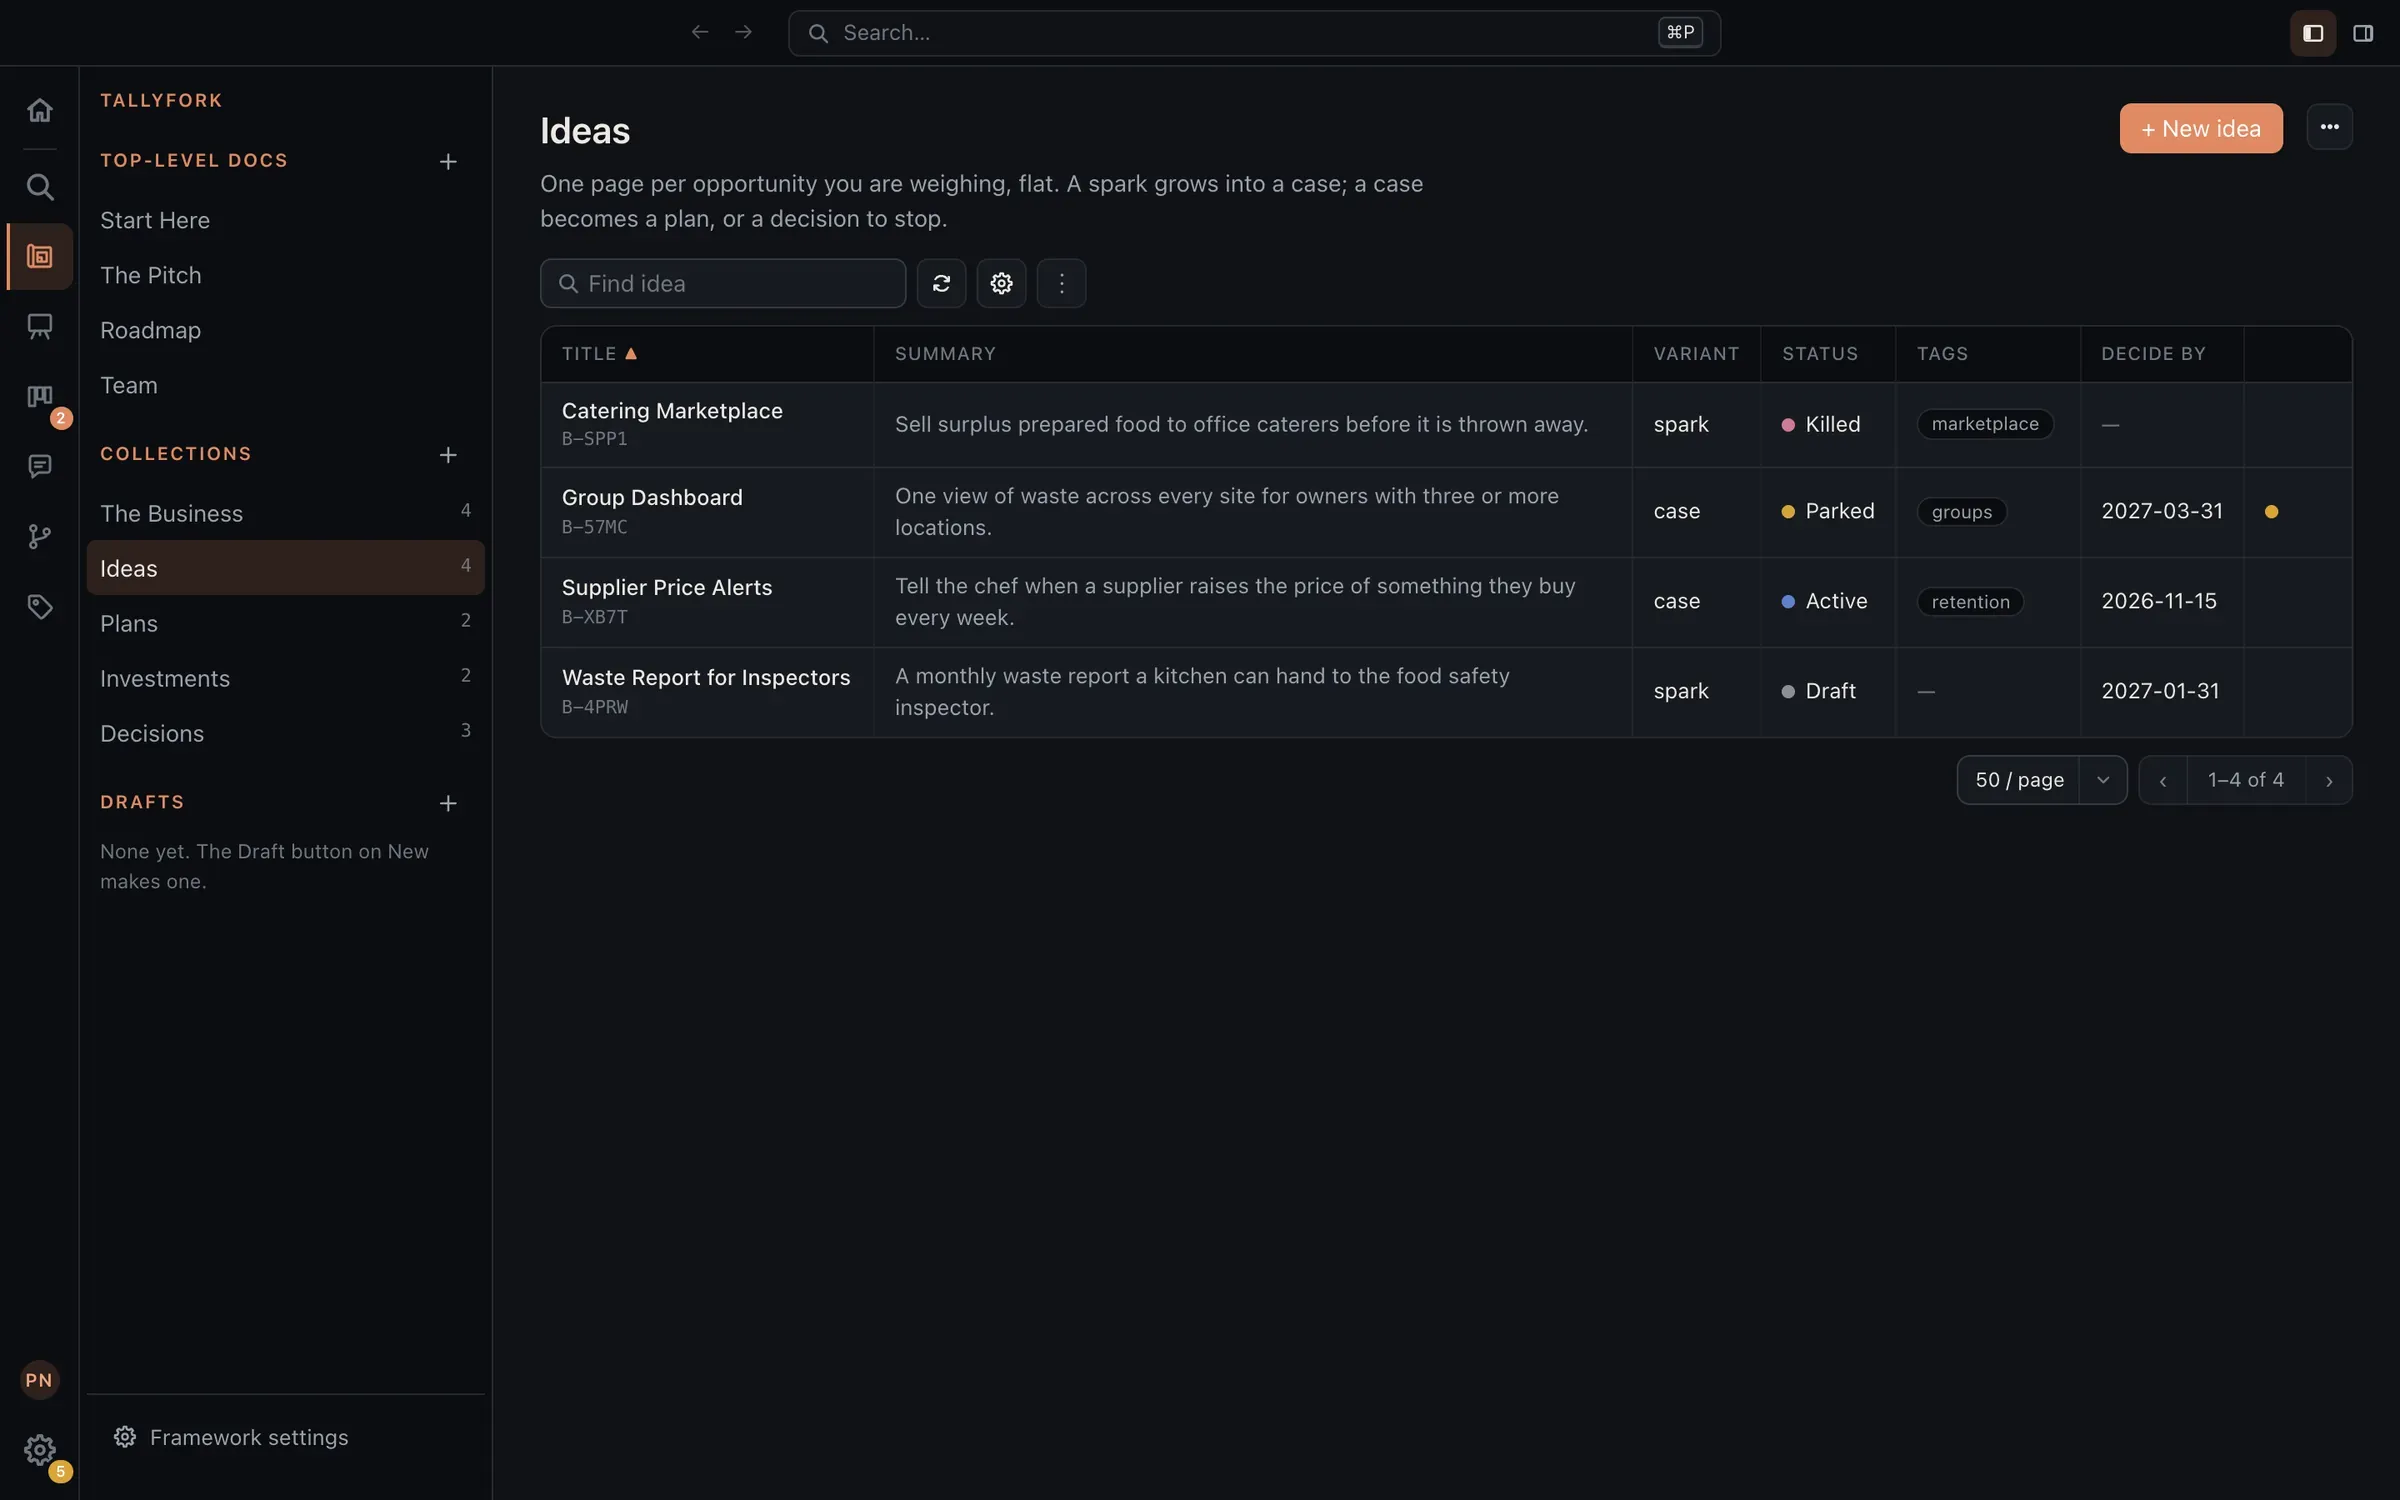Open The Business collection
This screenshot has width=2400, height=1500.
coord(285,513)
